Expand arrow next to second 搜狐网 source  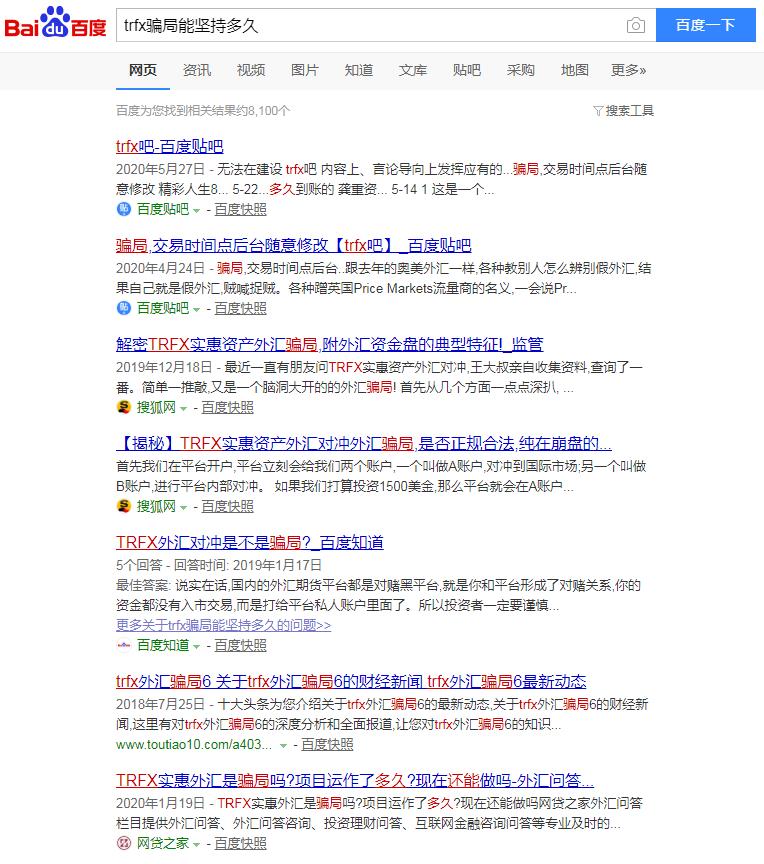pyautogui.click(x=183, y=507)
